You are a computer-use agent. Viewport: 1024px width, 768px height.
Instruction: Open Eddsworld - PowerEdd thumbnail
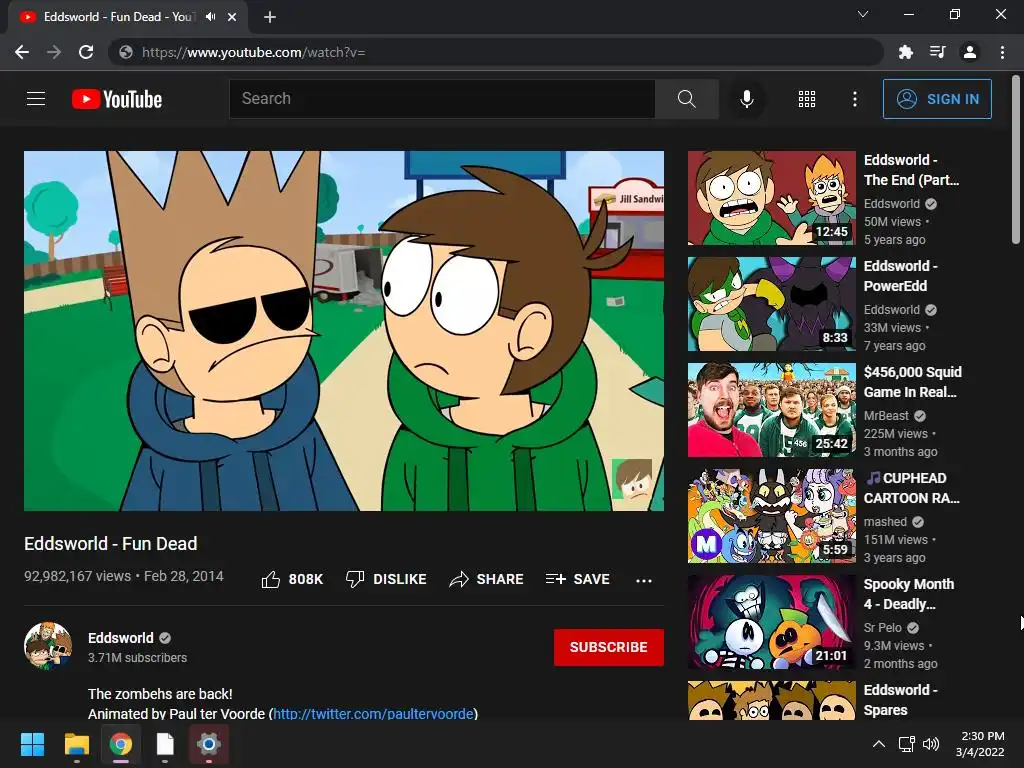pos(771,304)
